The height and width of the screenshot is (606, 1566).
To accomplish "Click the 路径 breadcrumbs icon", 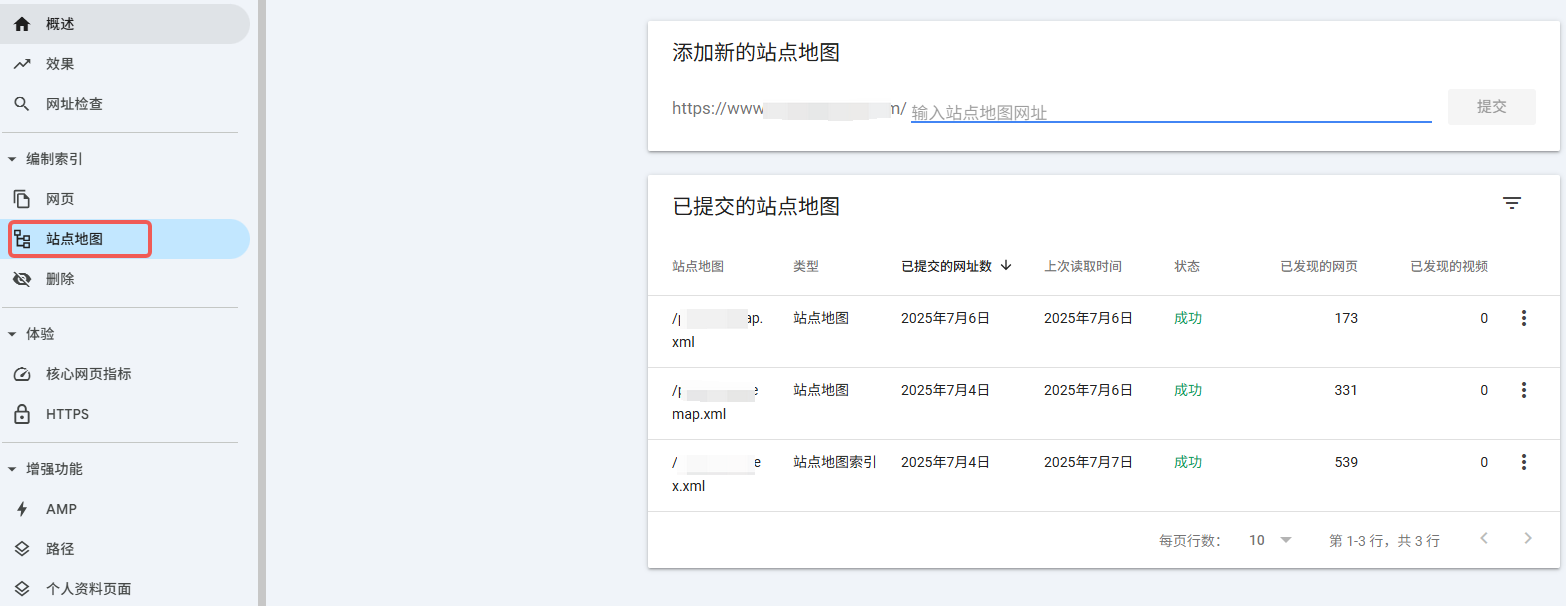I will pyautogui.click(x=22, y=548).
